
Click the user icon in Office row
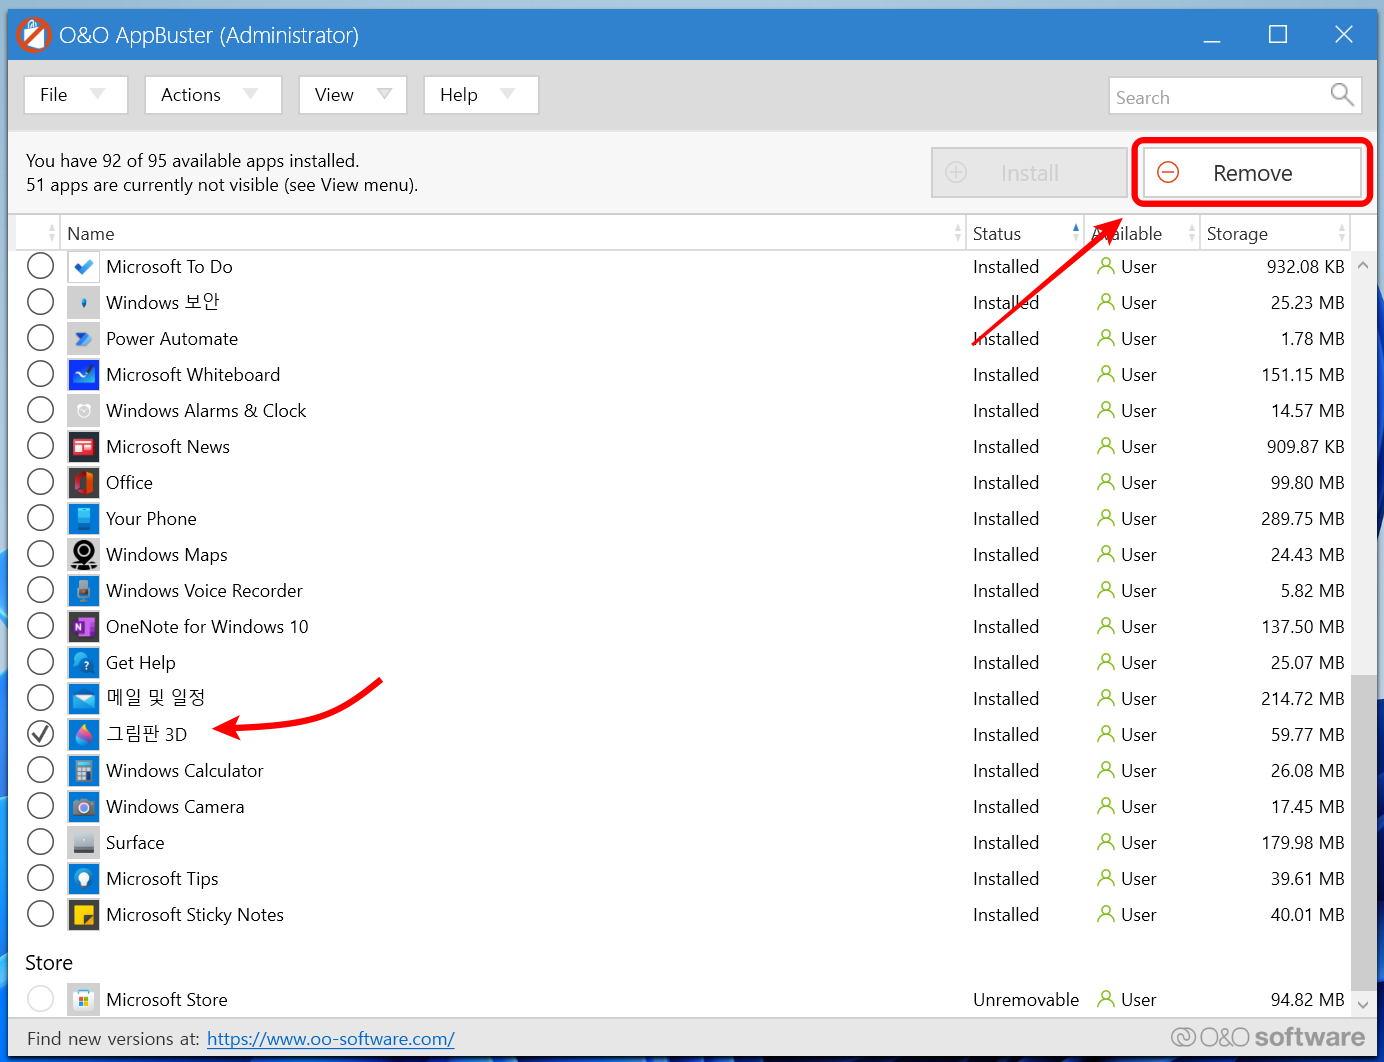tap(1106, 482)
